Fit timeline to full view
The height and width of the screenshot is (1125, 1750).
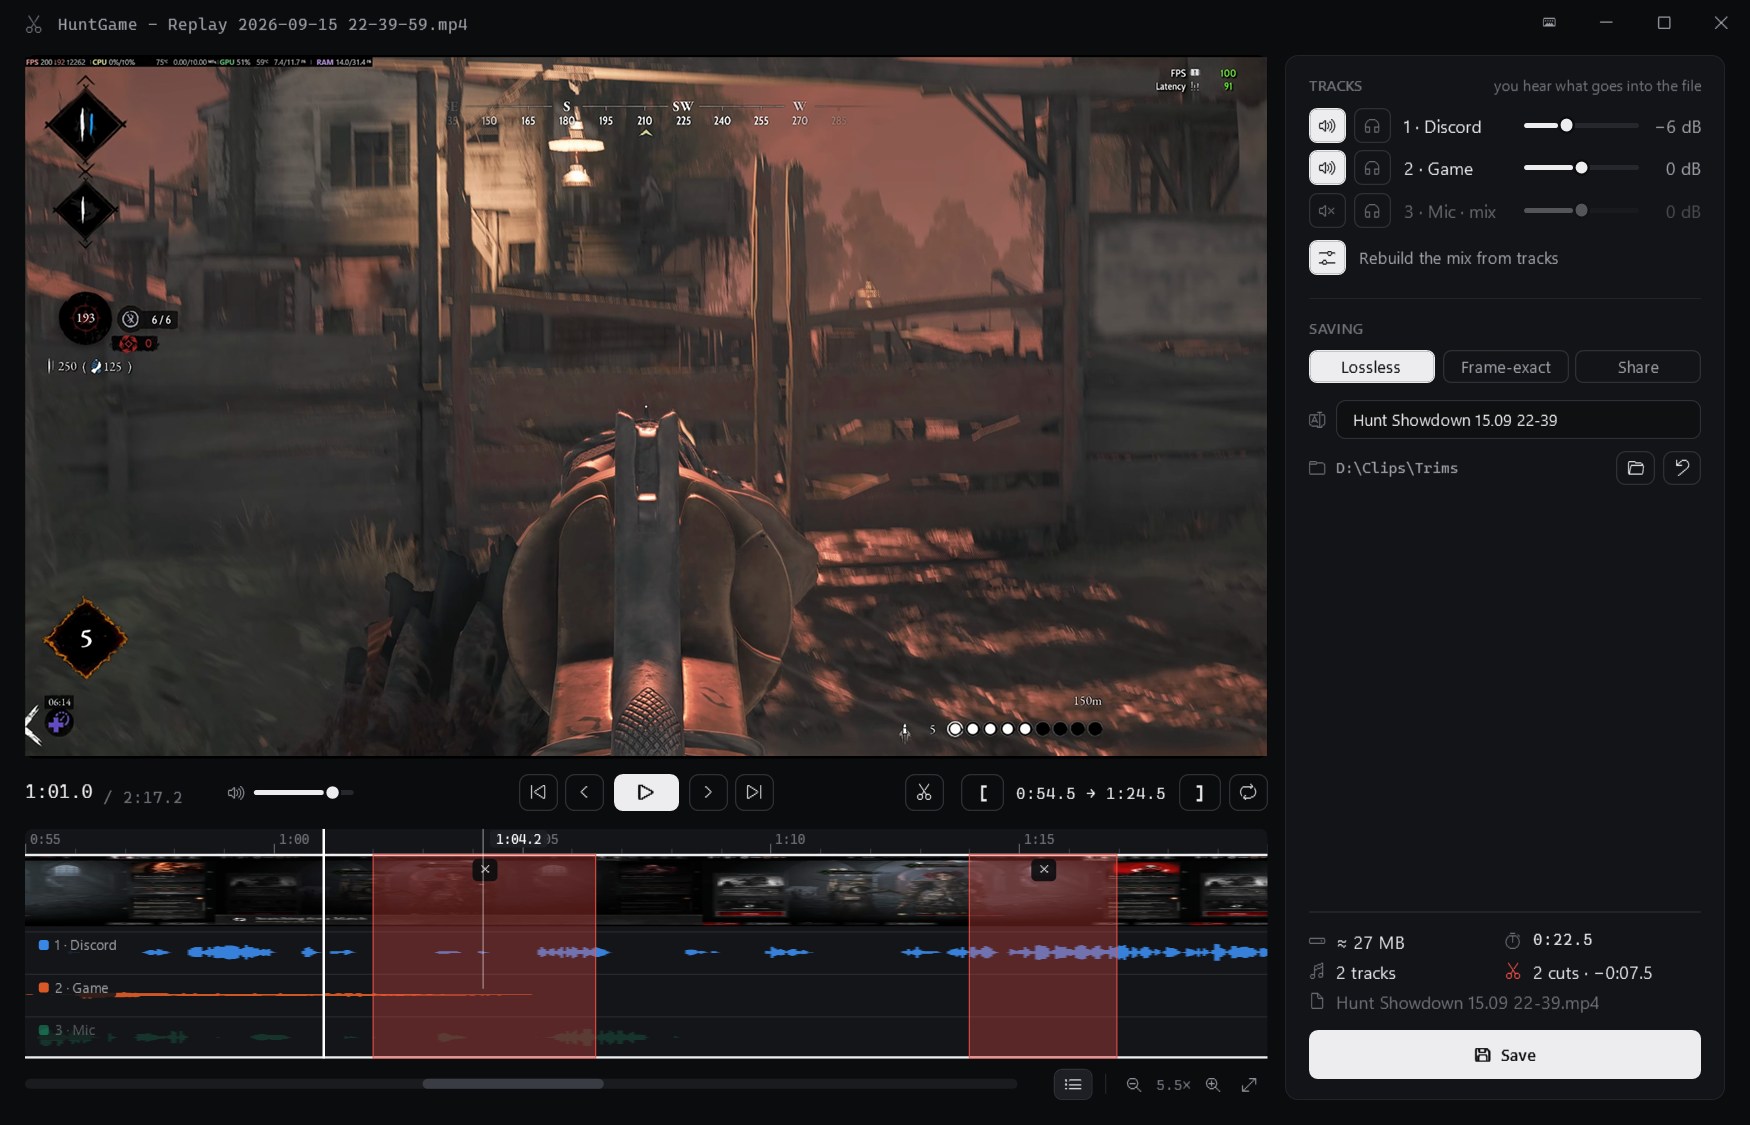pos(1250,1084)
